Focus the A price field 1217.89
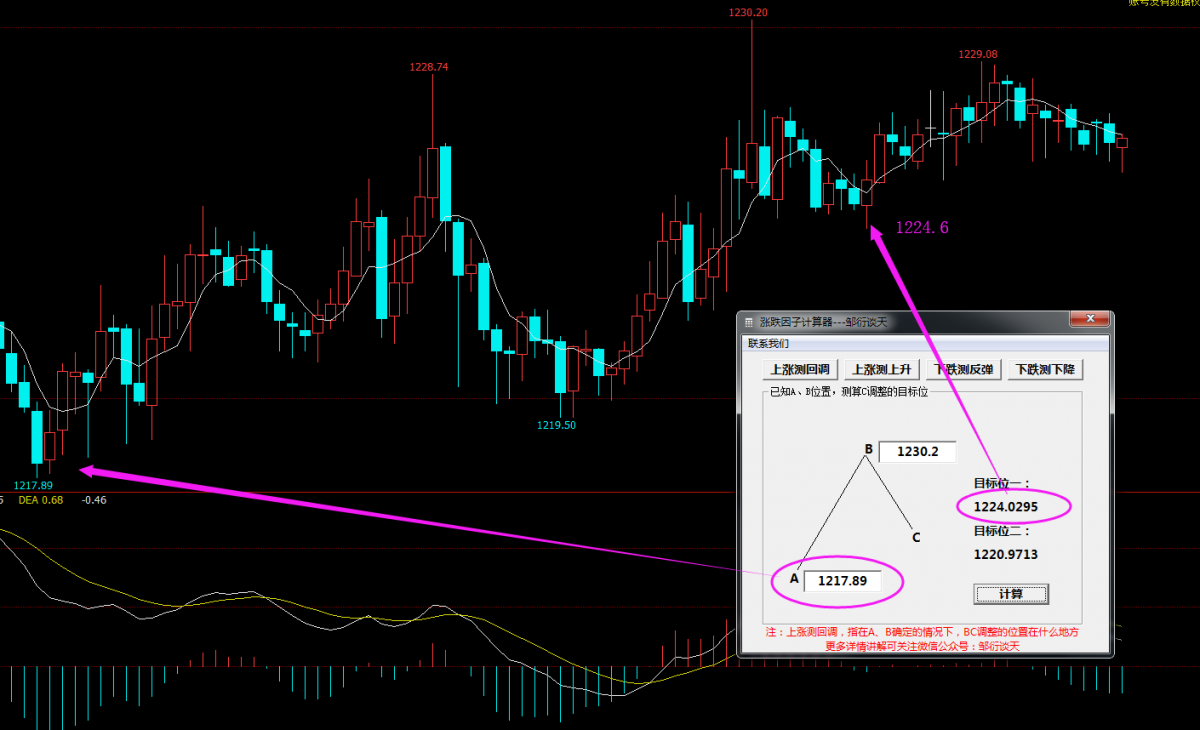 pos(843,580)
